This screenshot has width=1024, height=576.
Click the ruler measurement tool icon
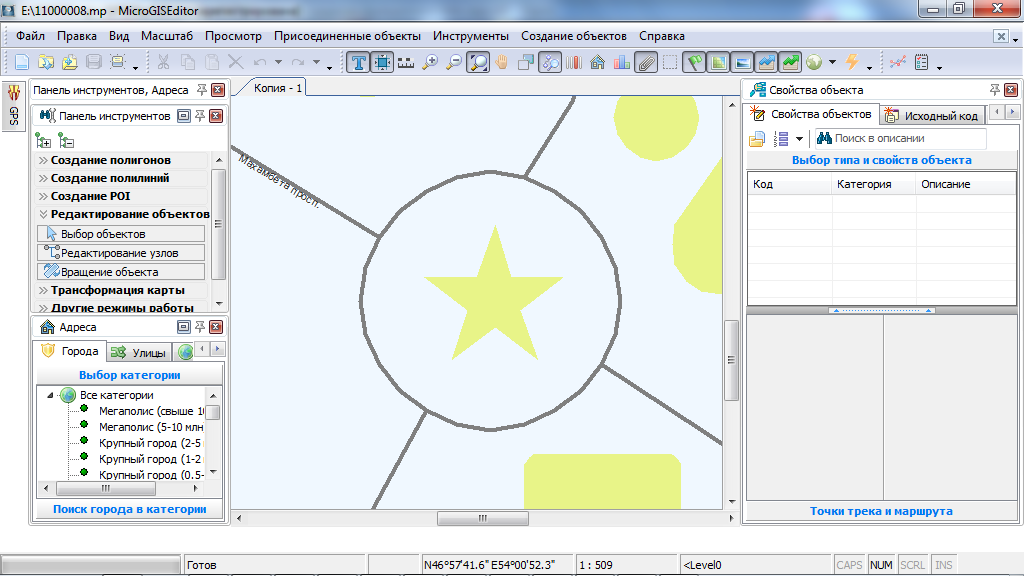pyautogui.click(x=406, y=62)
